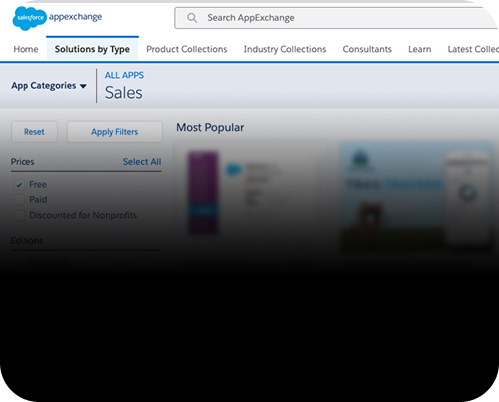
Task: Check the Paid price checkbox
Action: pyautogui.click(x=19, y=200)
